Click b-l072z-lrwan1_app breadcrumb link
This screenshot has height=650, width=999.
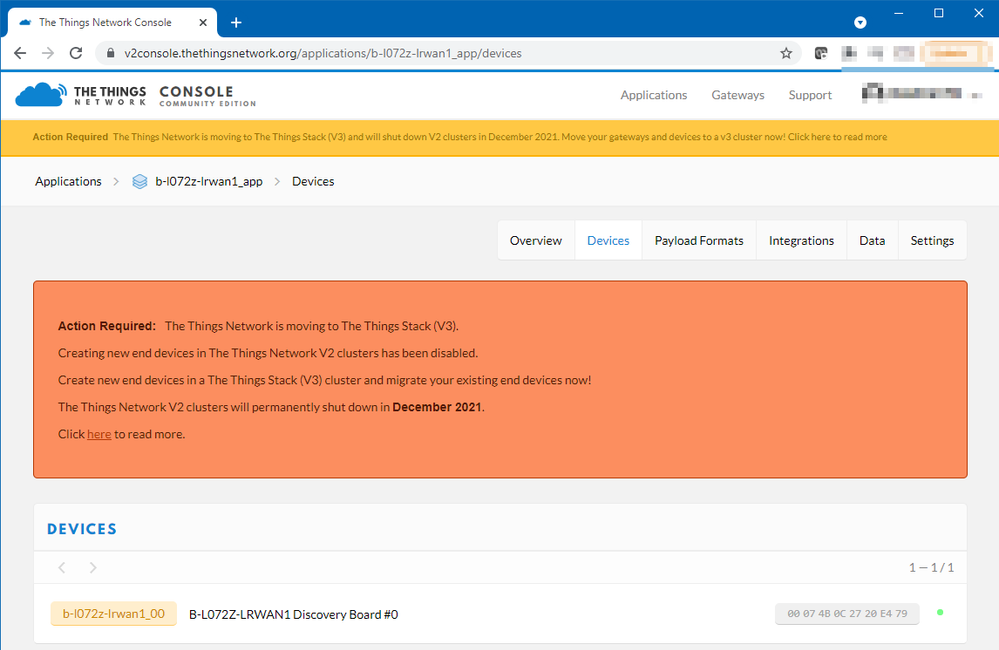(x=209, y=182)
